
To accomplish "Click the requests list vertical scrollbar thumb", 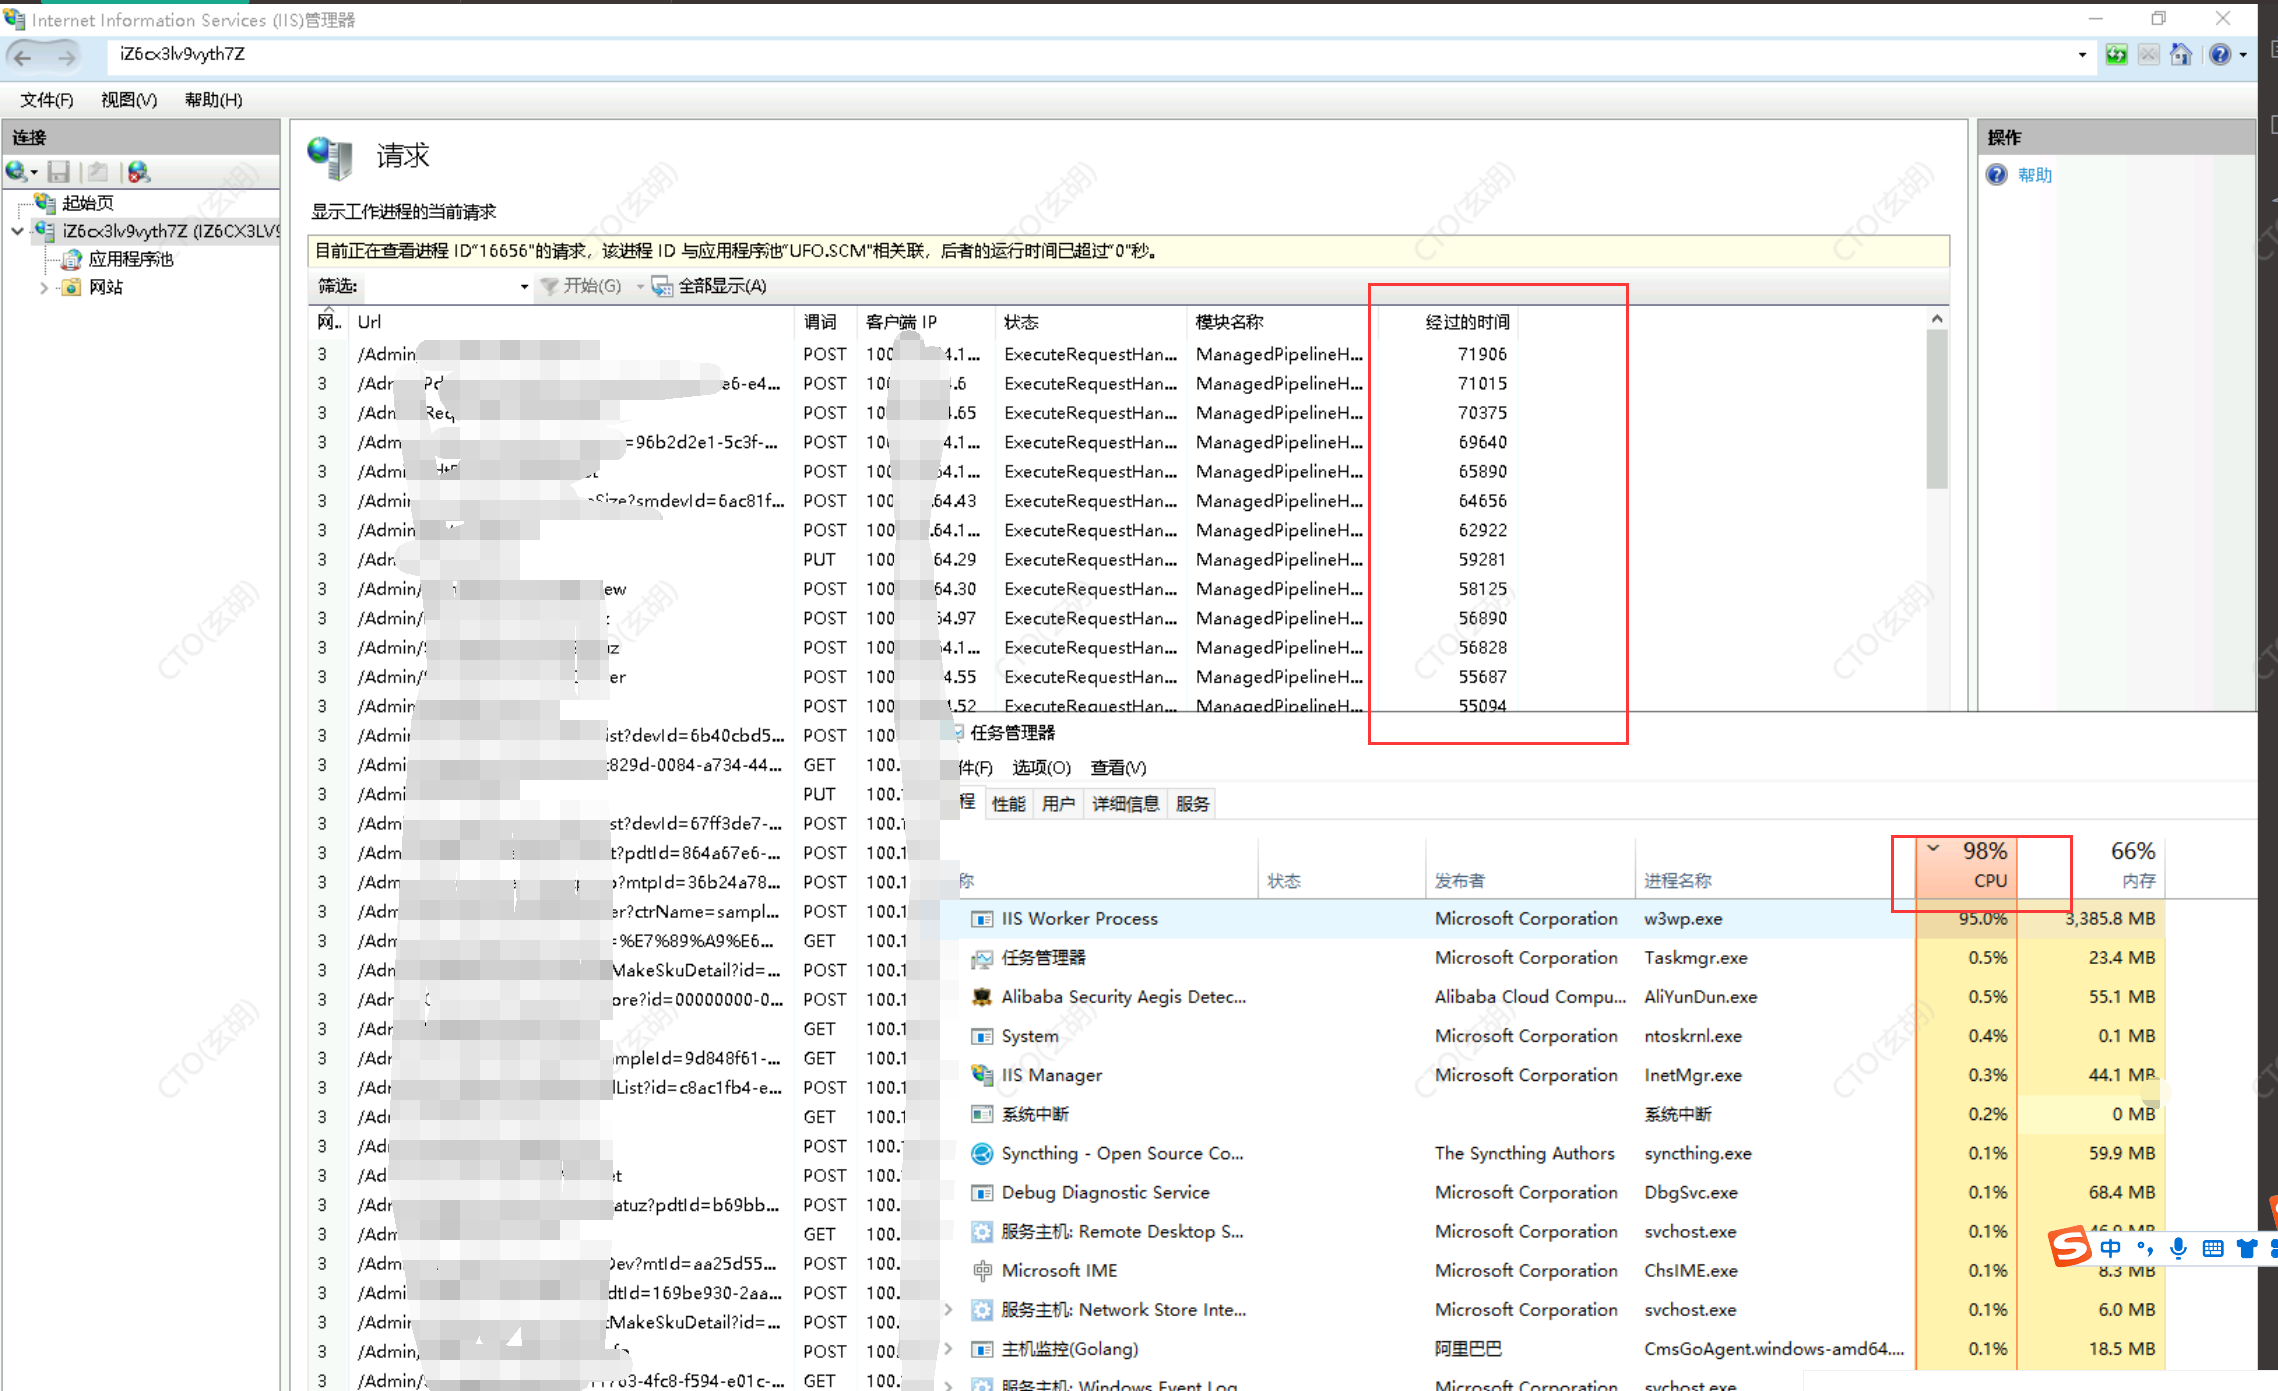I will point(1937,410).
